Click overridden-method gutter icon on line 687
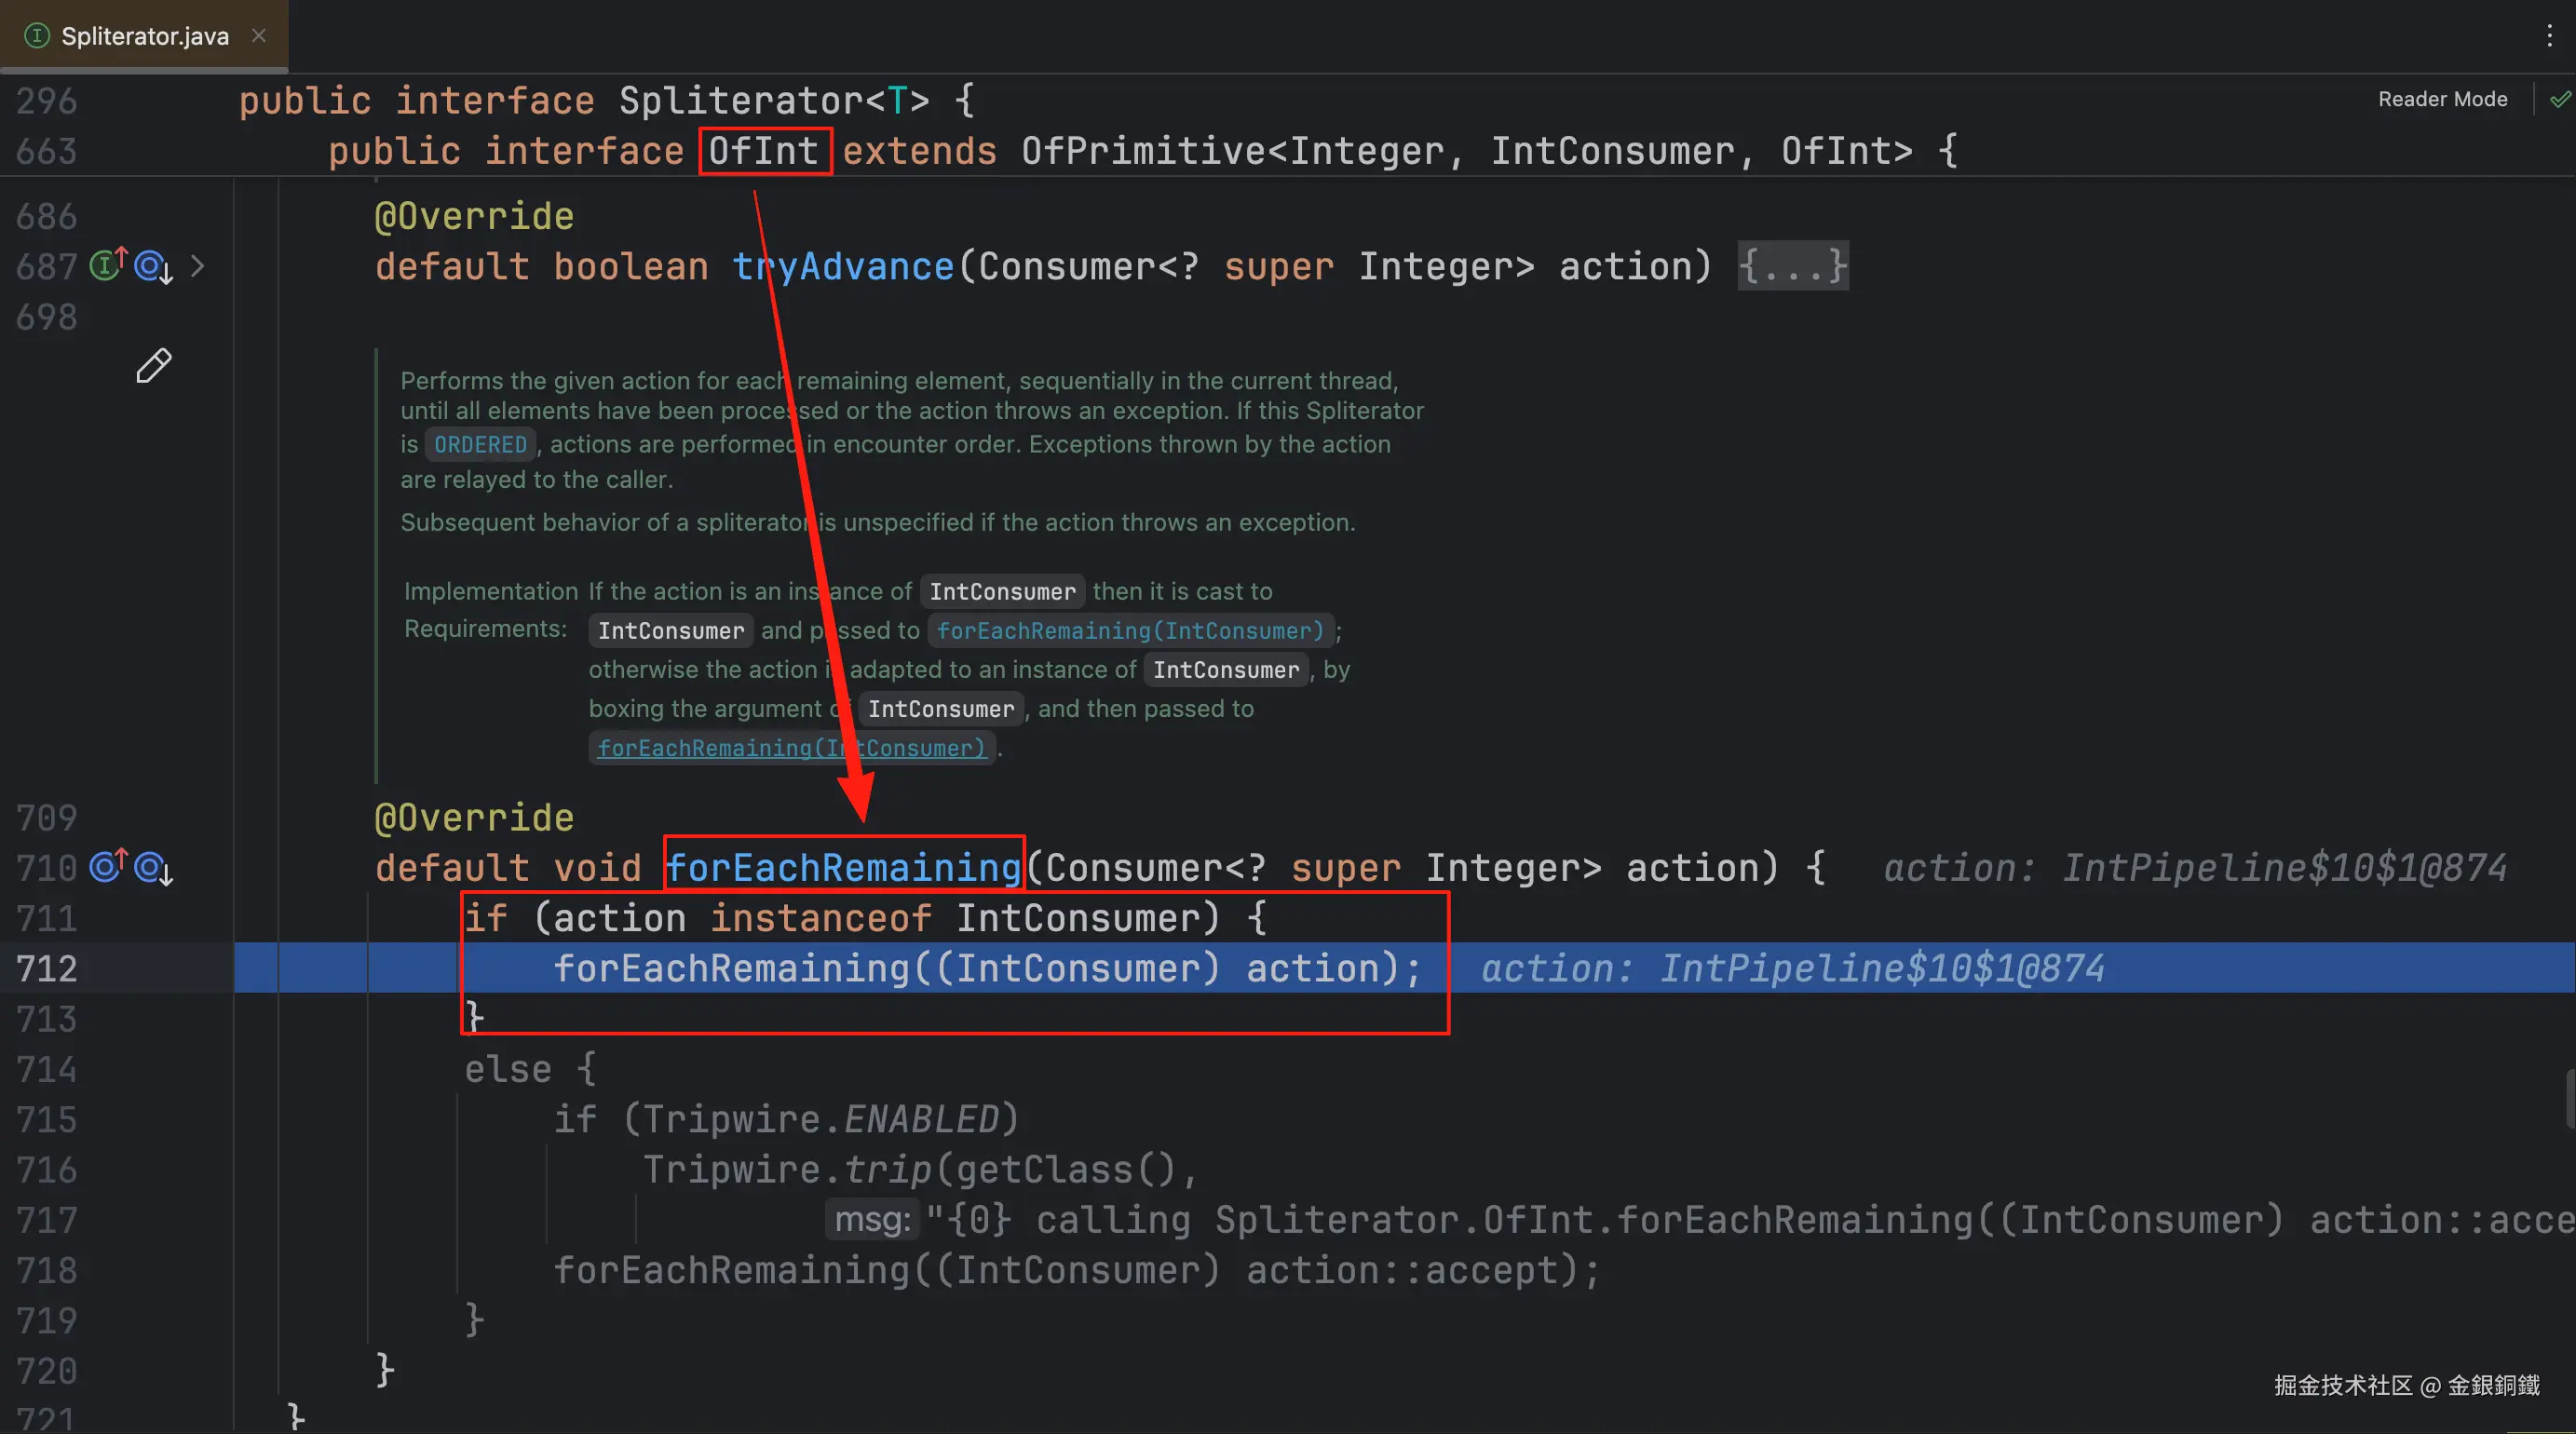This screenshot has height=1434, width=2576. coord(152,266)
